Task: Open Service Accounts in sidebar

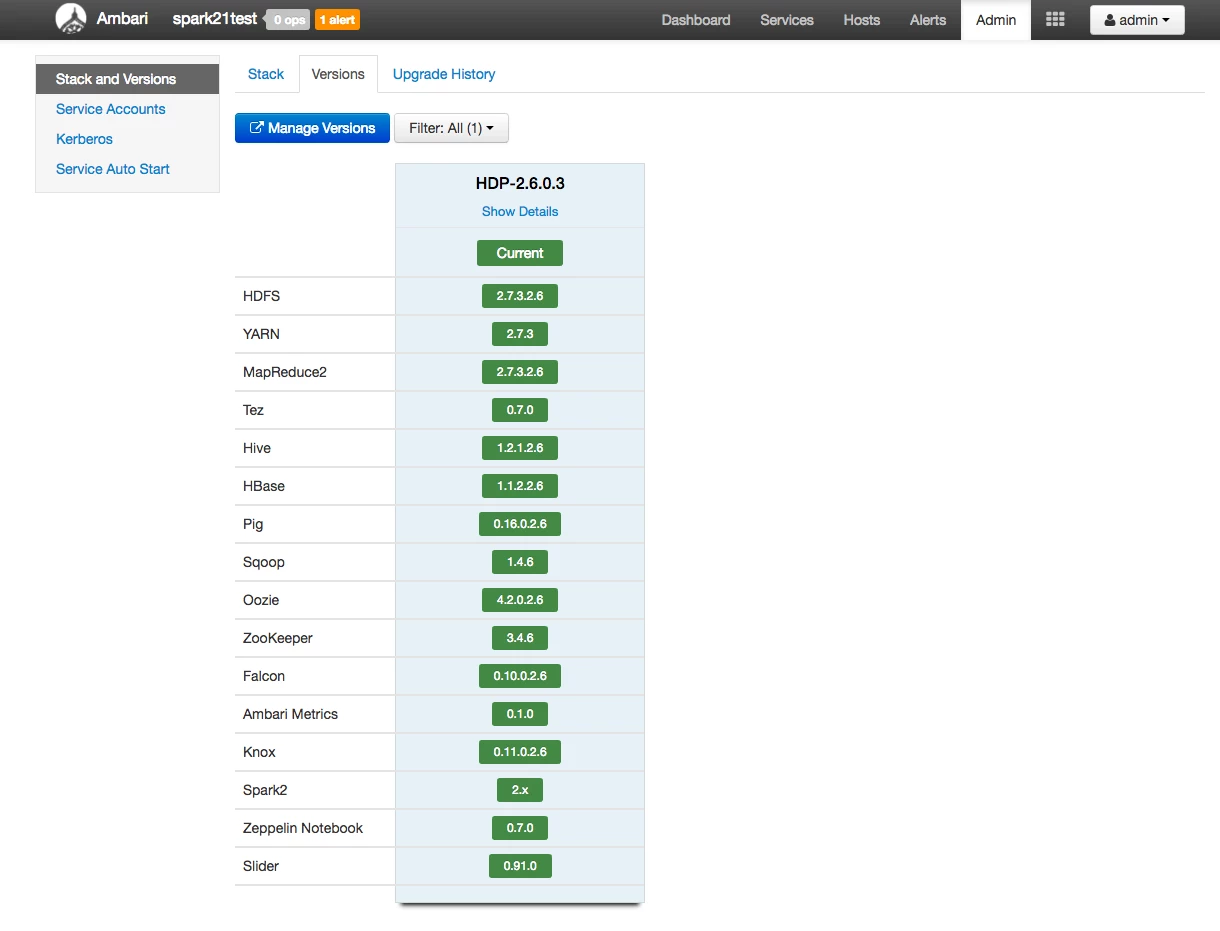Action: click(111, 109)
